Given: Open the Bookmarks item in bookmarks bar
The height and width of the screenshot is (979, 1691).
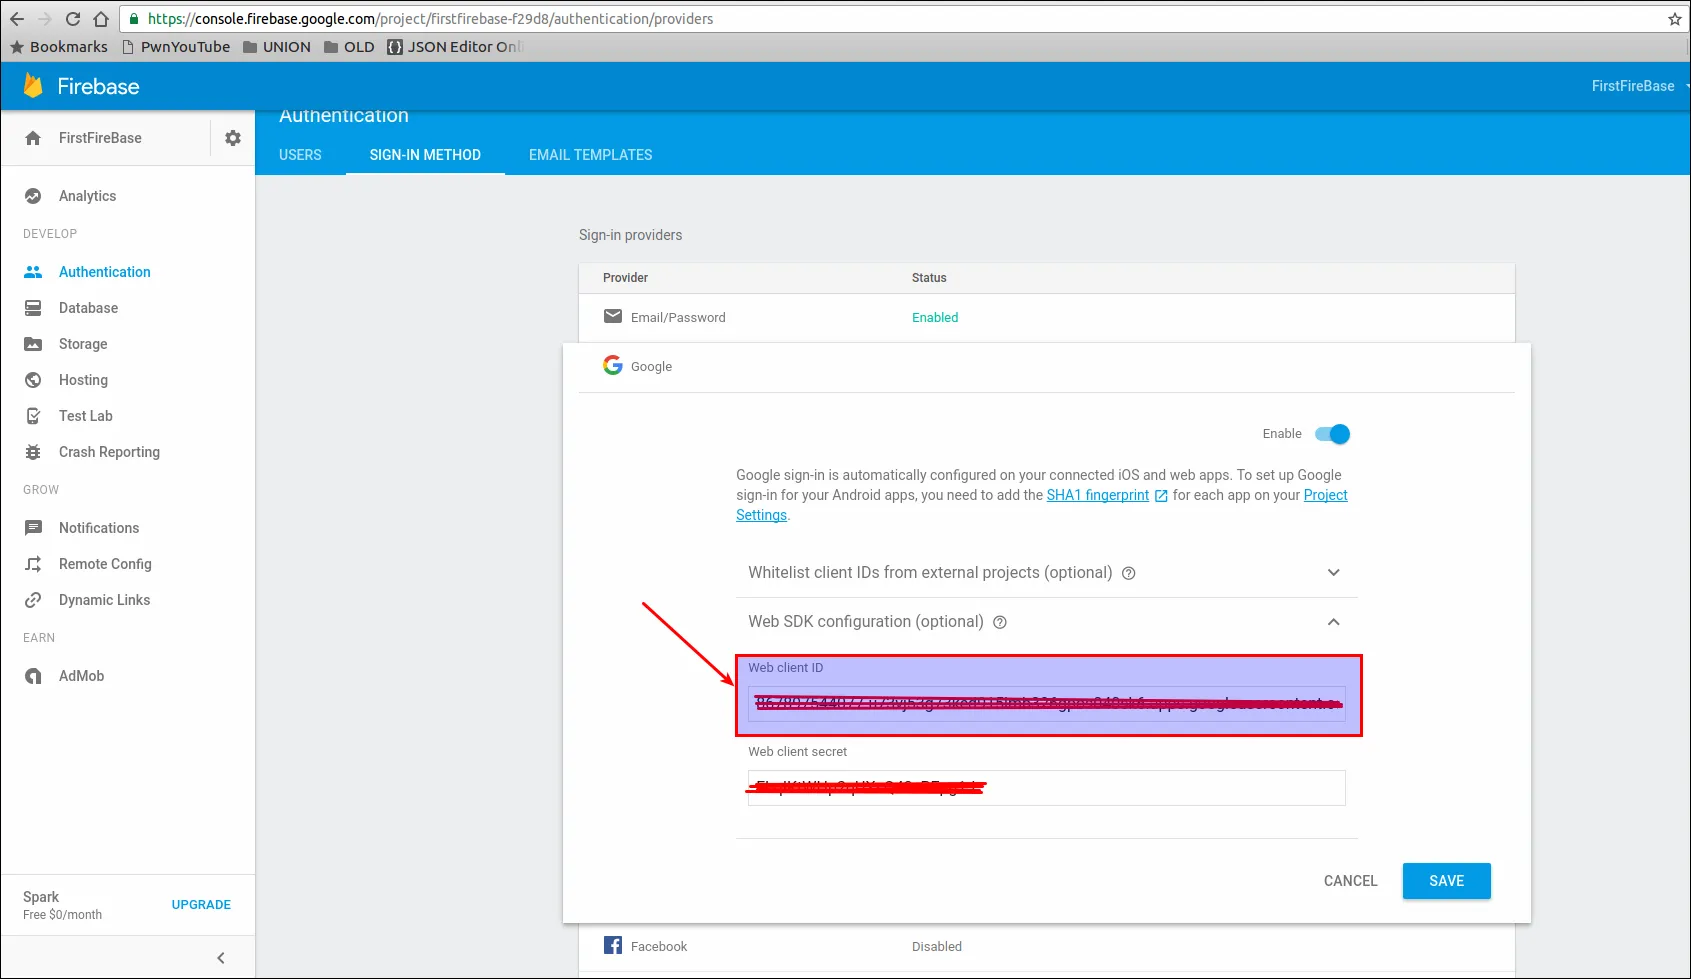Looking at the screenshot, I should tap(59, 47).
